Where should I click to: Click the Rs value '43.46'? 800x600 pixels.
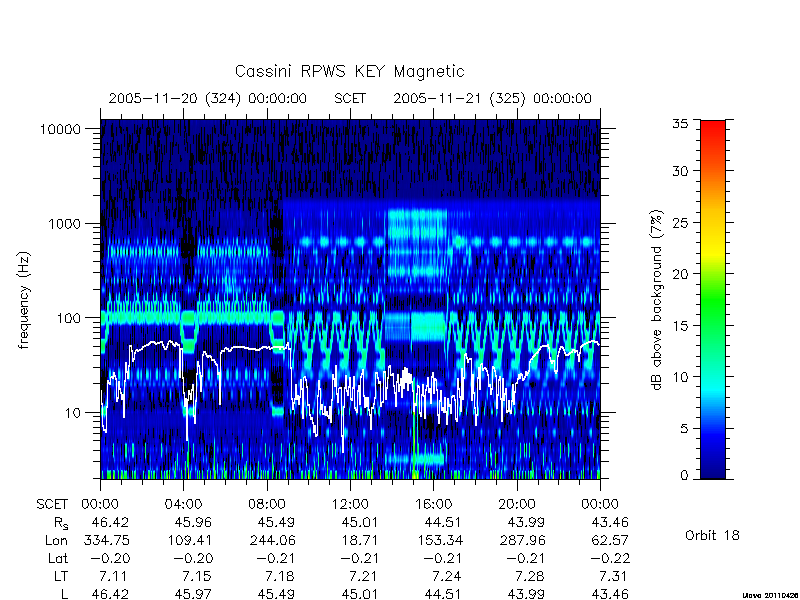[610, 523]
